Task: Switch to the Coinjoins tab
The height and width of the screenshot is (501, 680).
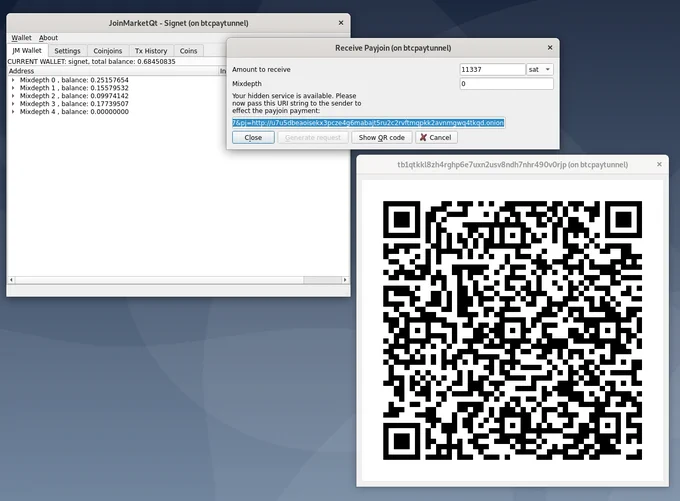Action: click(108, 51)
